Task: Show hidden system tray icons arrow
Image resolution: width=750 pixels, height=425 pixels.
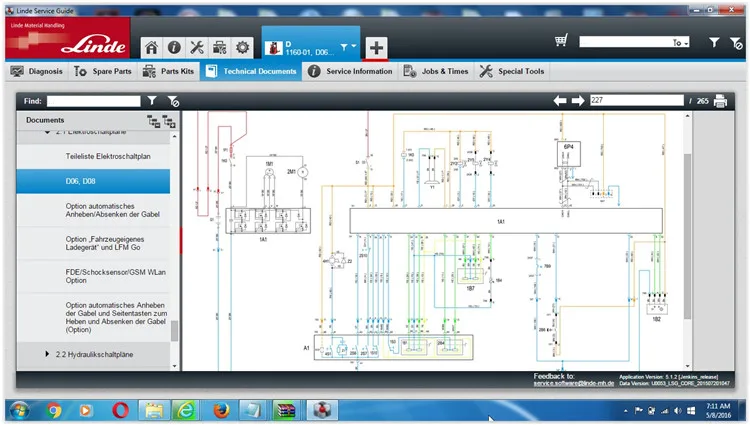Action: tap(626, 411)
